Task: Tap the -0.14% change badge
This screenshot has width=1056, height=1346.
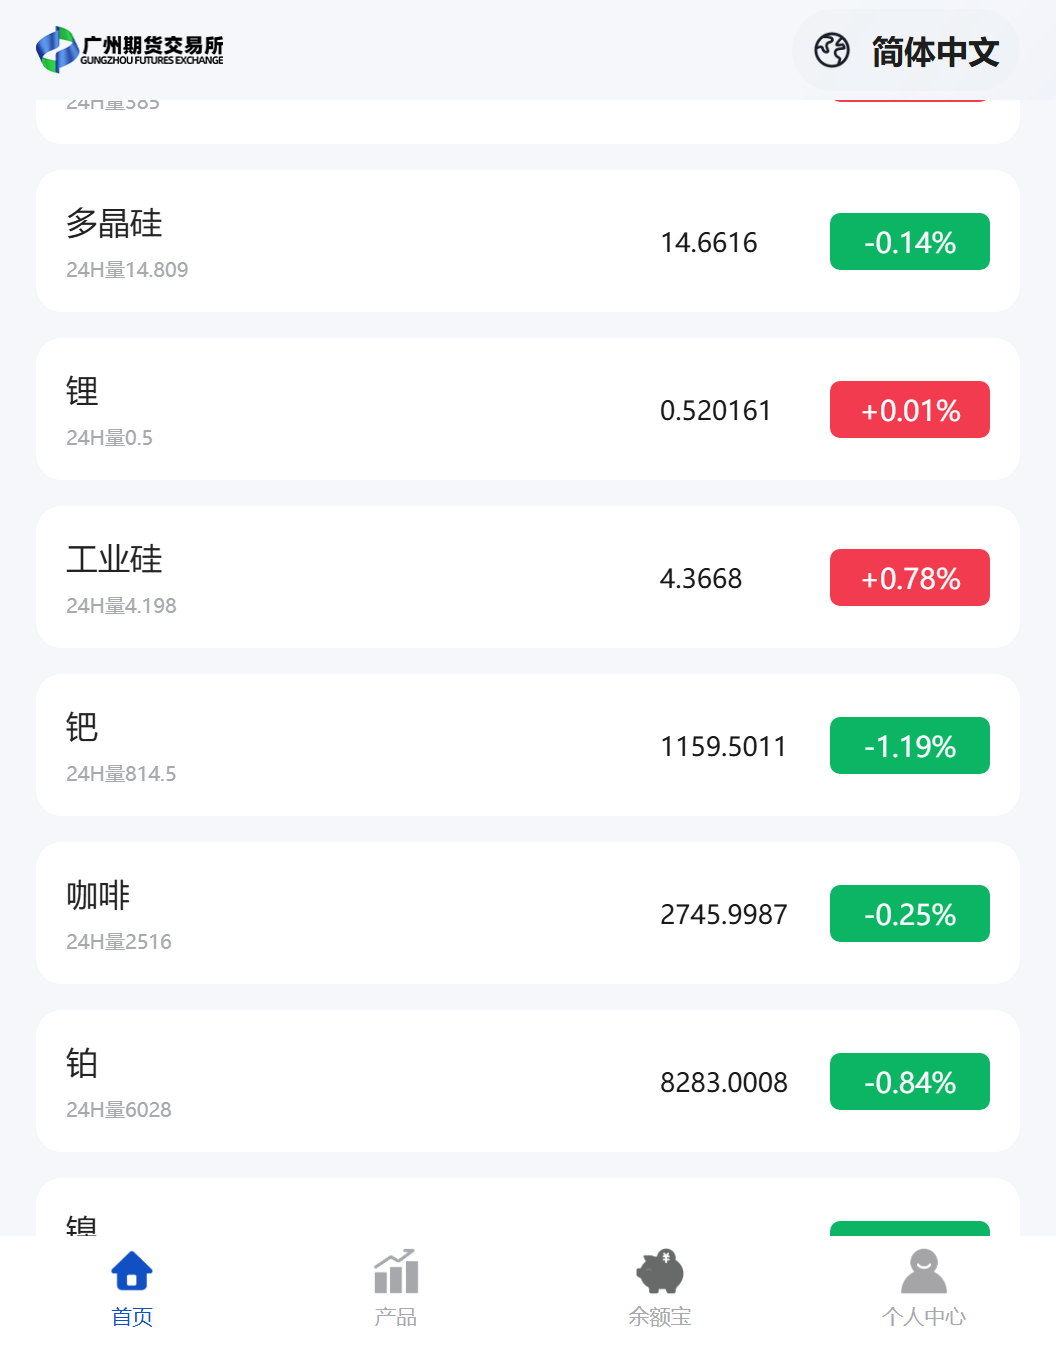Action: click(910, 242)
